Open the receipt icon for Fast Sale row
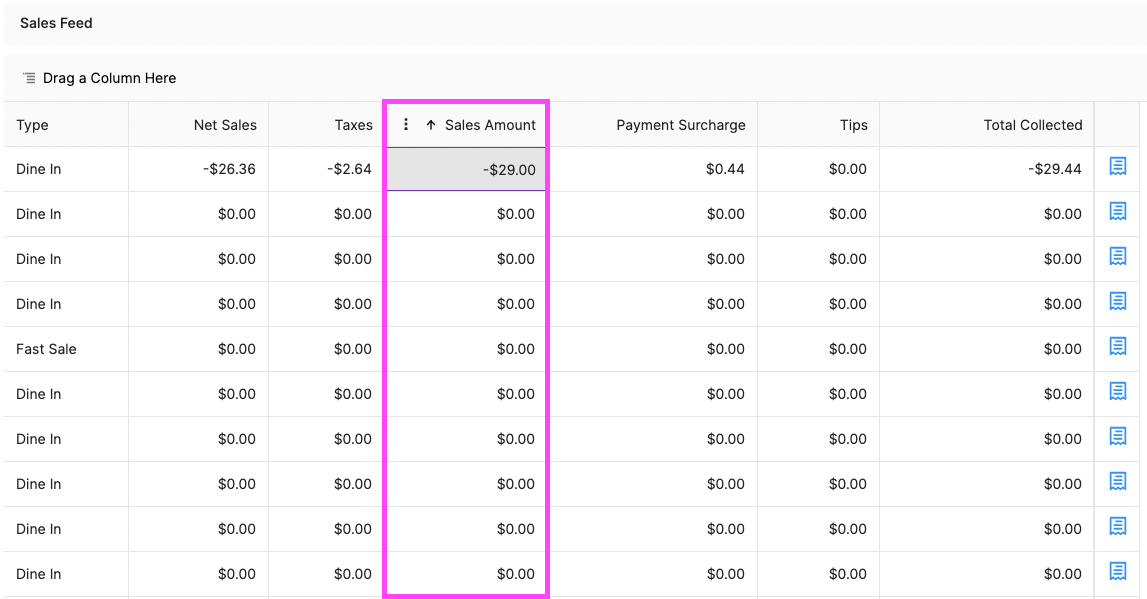The height and width of the screenshot is (599, 1147). pyautogui.click(x=1118, y=347)
